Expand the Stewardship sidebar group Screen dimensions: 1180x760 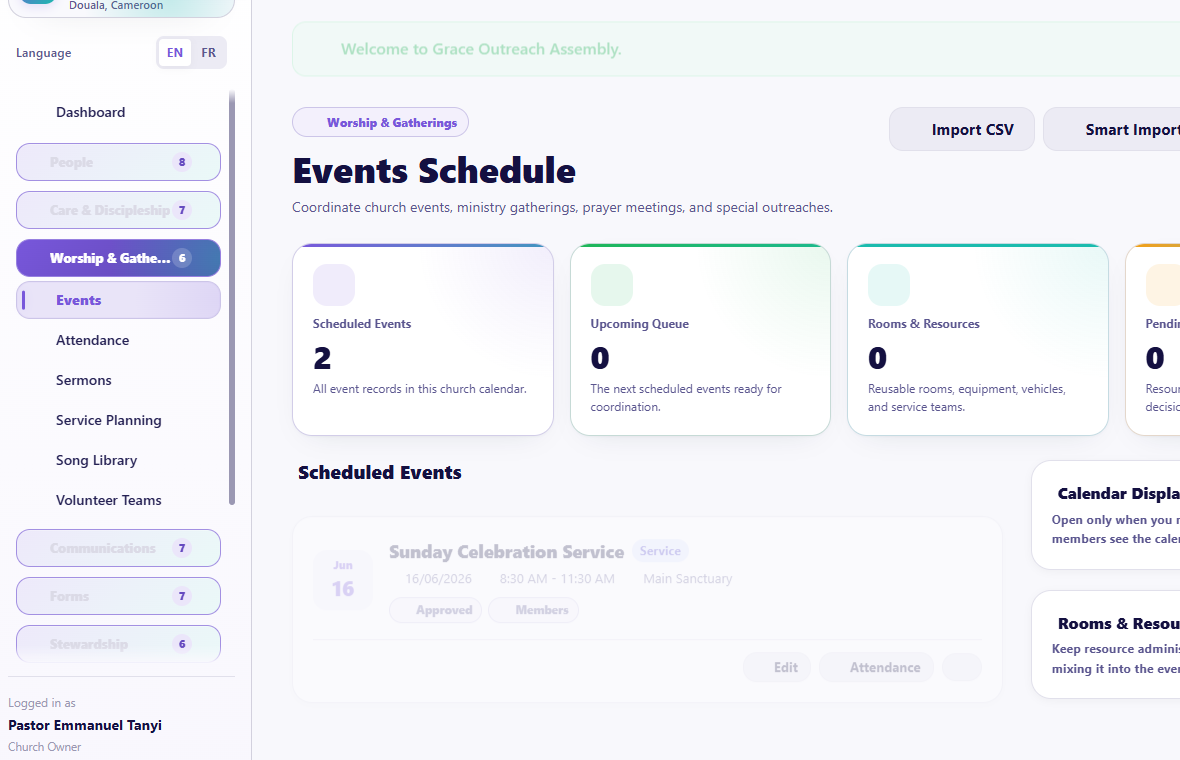tap(118, 643)
